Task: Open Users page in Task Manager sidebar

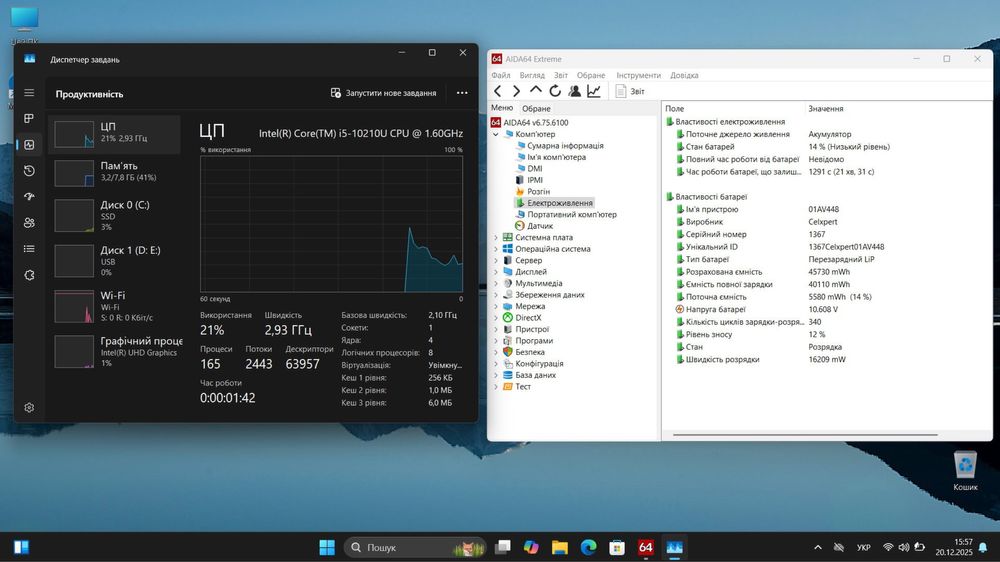Action: pyautogui.click(x=29, y=223)
